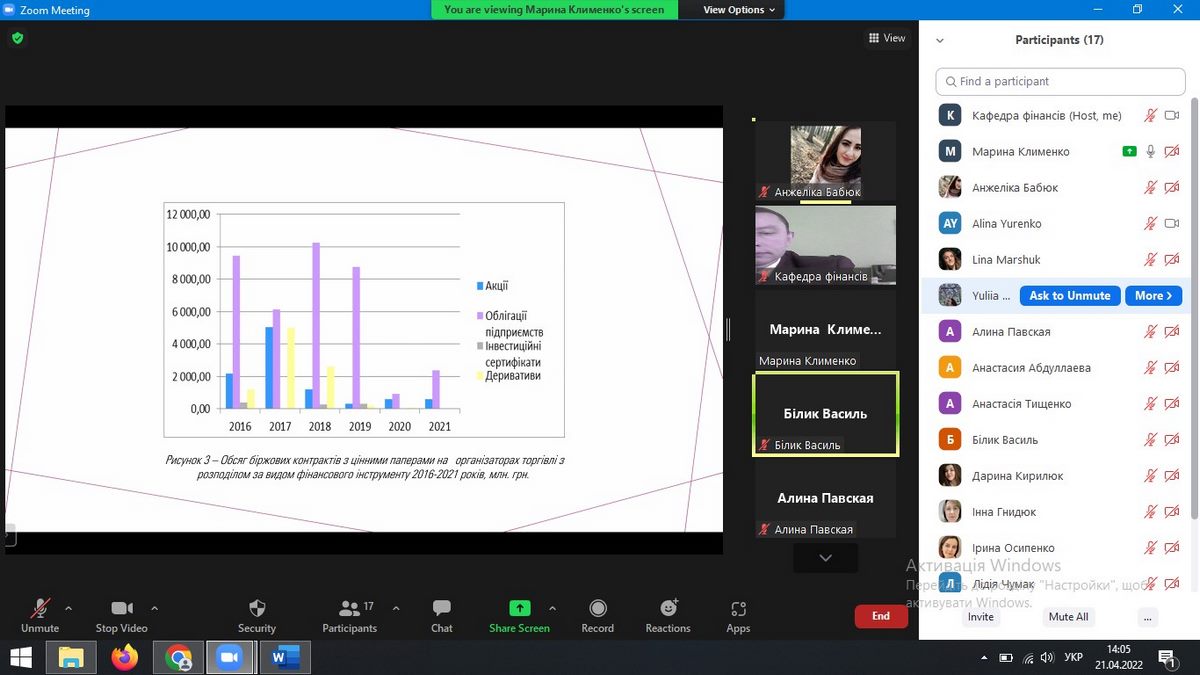The image size is (1200, 675).
Task: Open the Chat panel
Action: point(441,609)
